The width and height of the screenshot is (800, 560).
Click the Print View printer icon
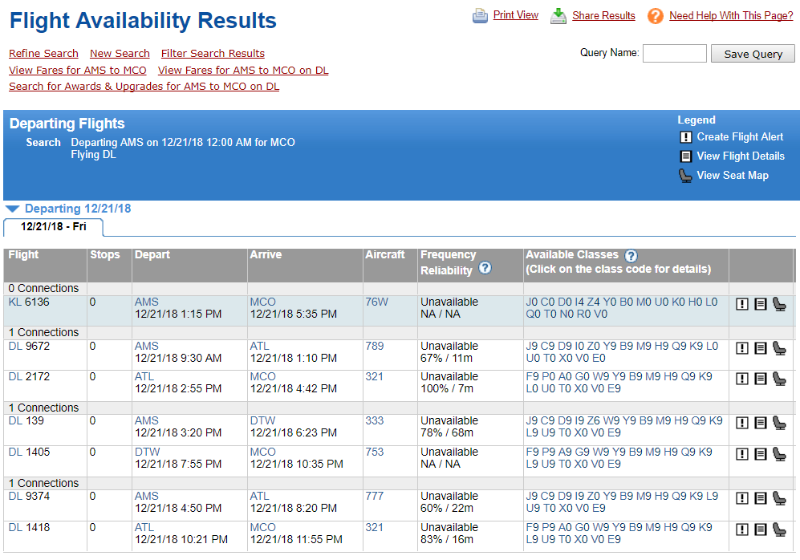click(480, 15)
